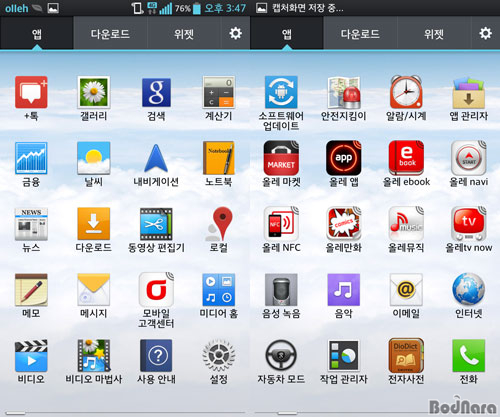
Task: Open the 올레 ebook reader
Action: pos(406,158)
